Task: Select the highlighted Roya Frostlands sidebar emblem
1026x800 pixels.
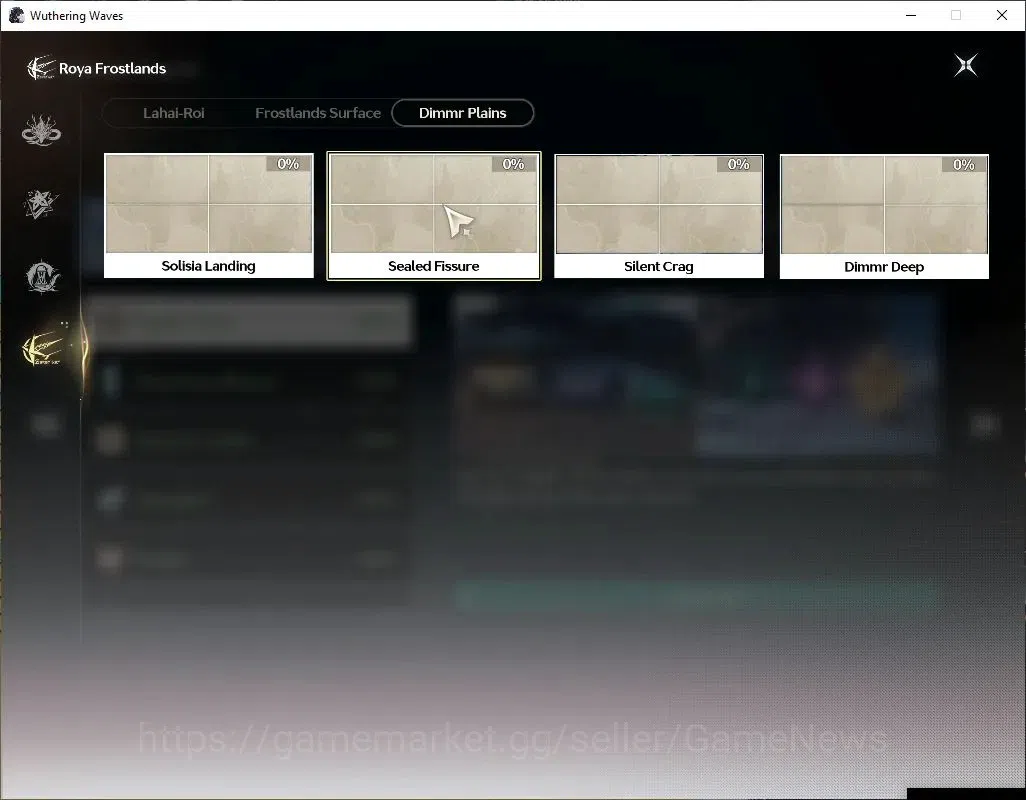Action: [43, 349]
